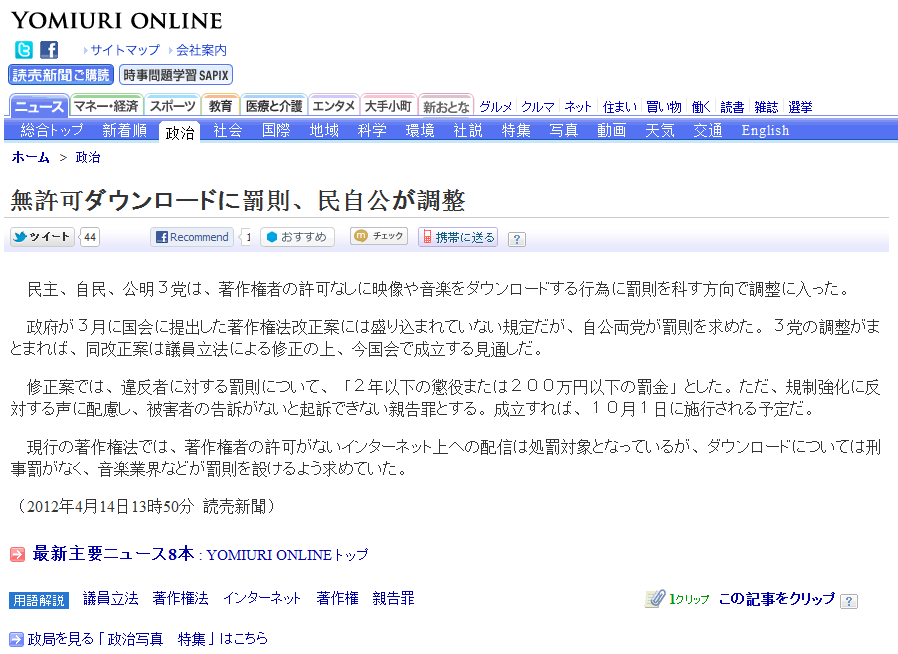This screenshot has height=654, width=898.
Task: Click the おすすめ share button
Action: pyautogui.click(x=297, y=237)
